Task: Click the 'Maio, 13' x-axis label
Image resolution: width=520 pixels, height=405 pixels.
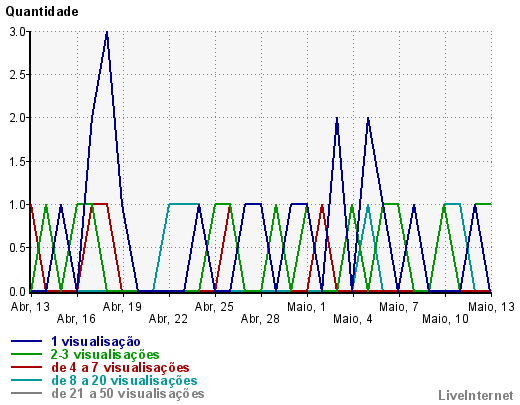Action: point(491,307)
